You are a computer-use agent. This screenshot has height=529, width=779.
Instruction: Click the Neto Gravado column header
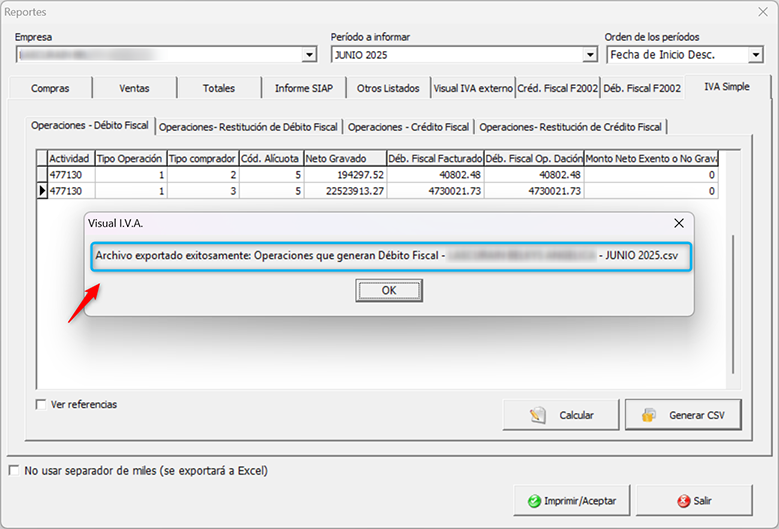(343, 158)
